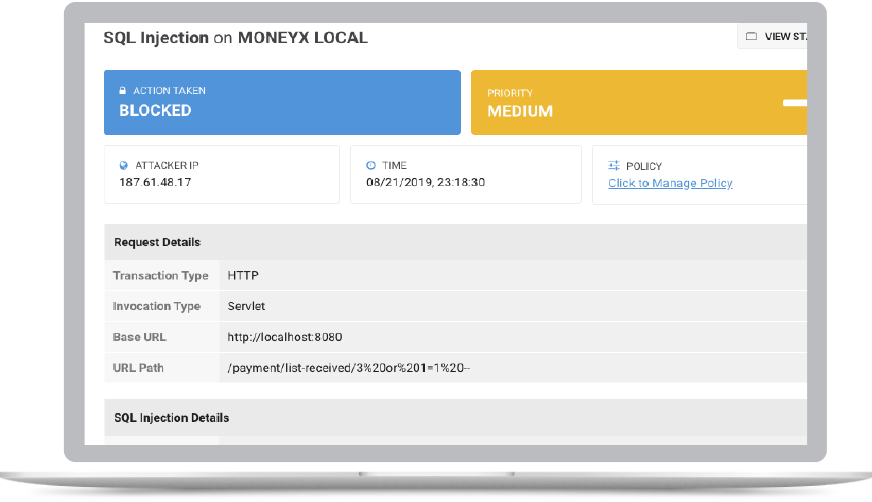
Task: Select the URL Path label
Action: [x=138, y=368]
